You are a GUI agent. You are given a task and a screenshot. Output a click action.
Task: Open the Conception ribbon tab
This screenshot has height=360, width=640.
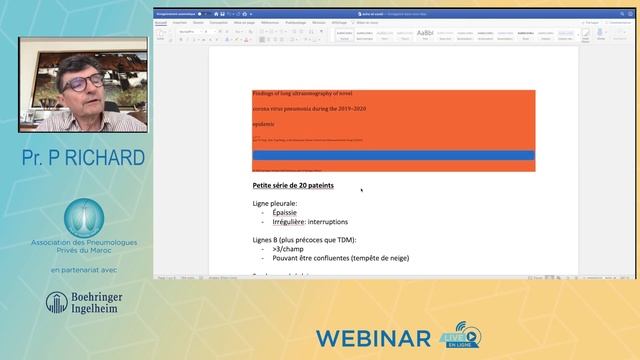tap(218, 23)
